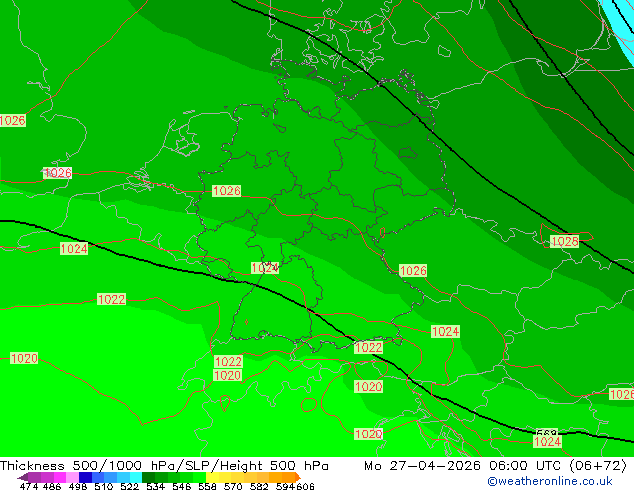Click legend value 522
The height and width of the screenshot is (490, 634).
coord(129,486)
